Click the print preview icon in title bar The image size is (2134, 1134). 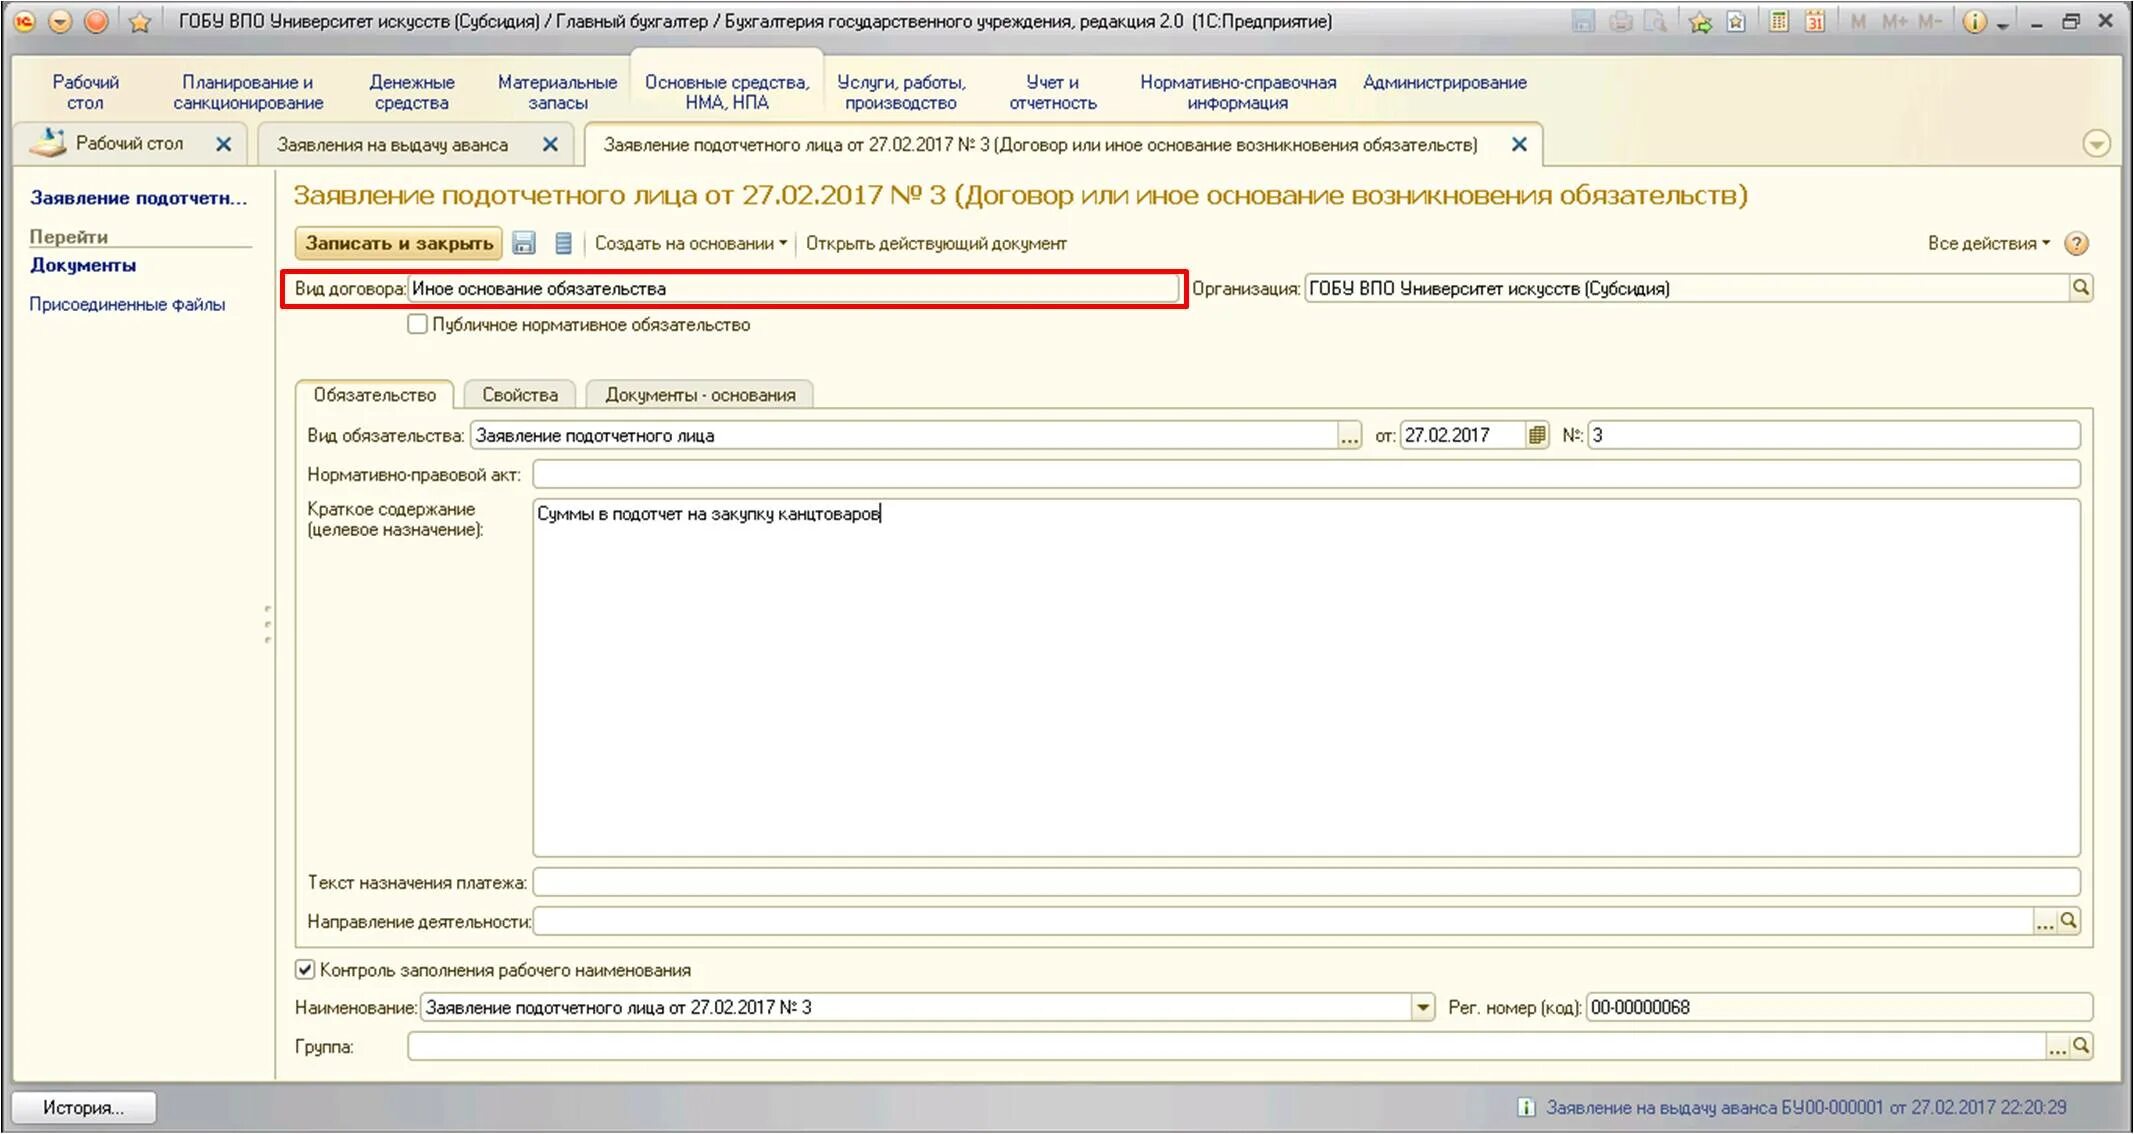click(x=1657, y=21)
